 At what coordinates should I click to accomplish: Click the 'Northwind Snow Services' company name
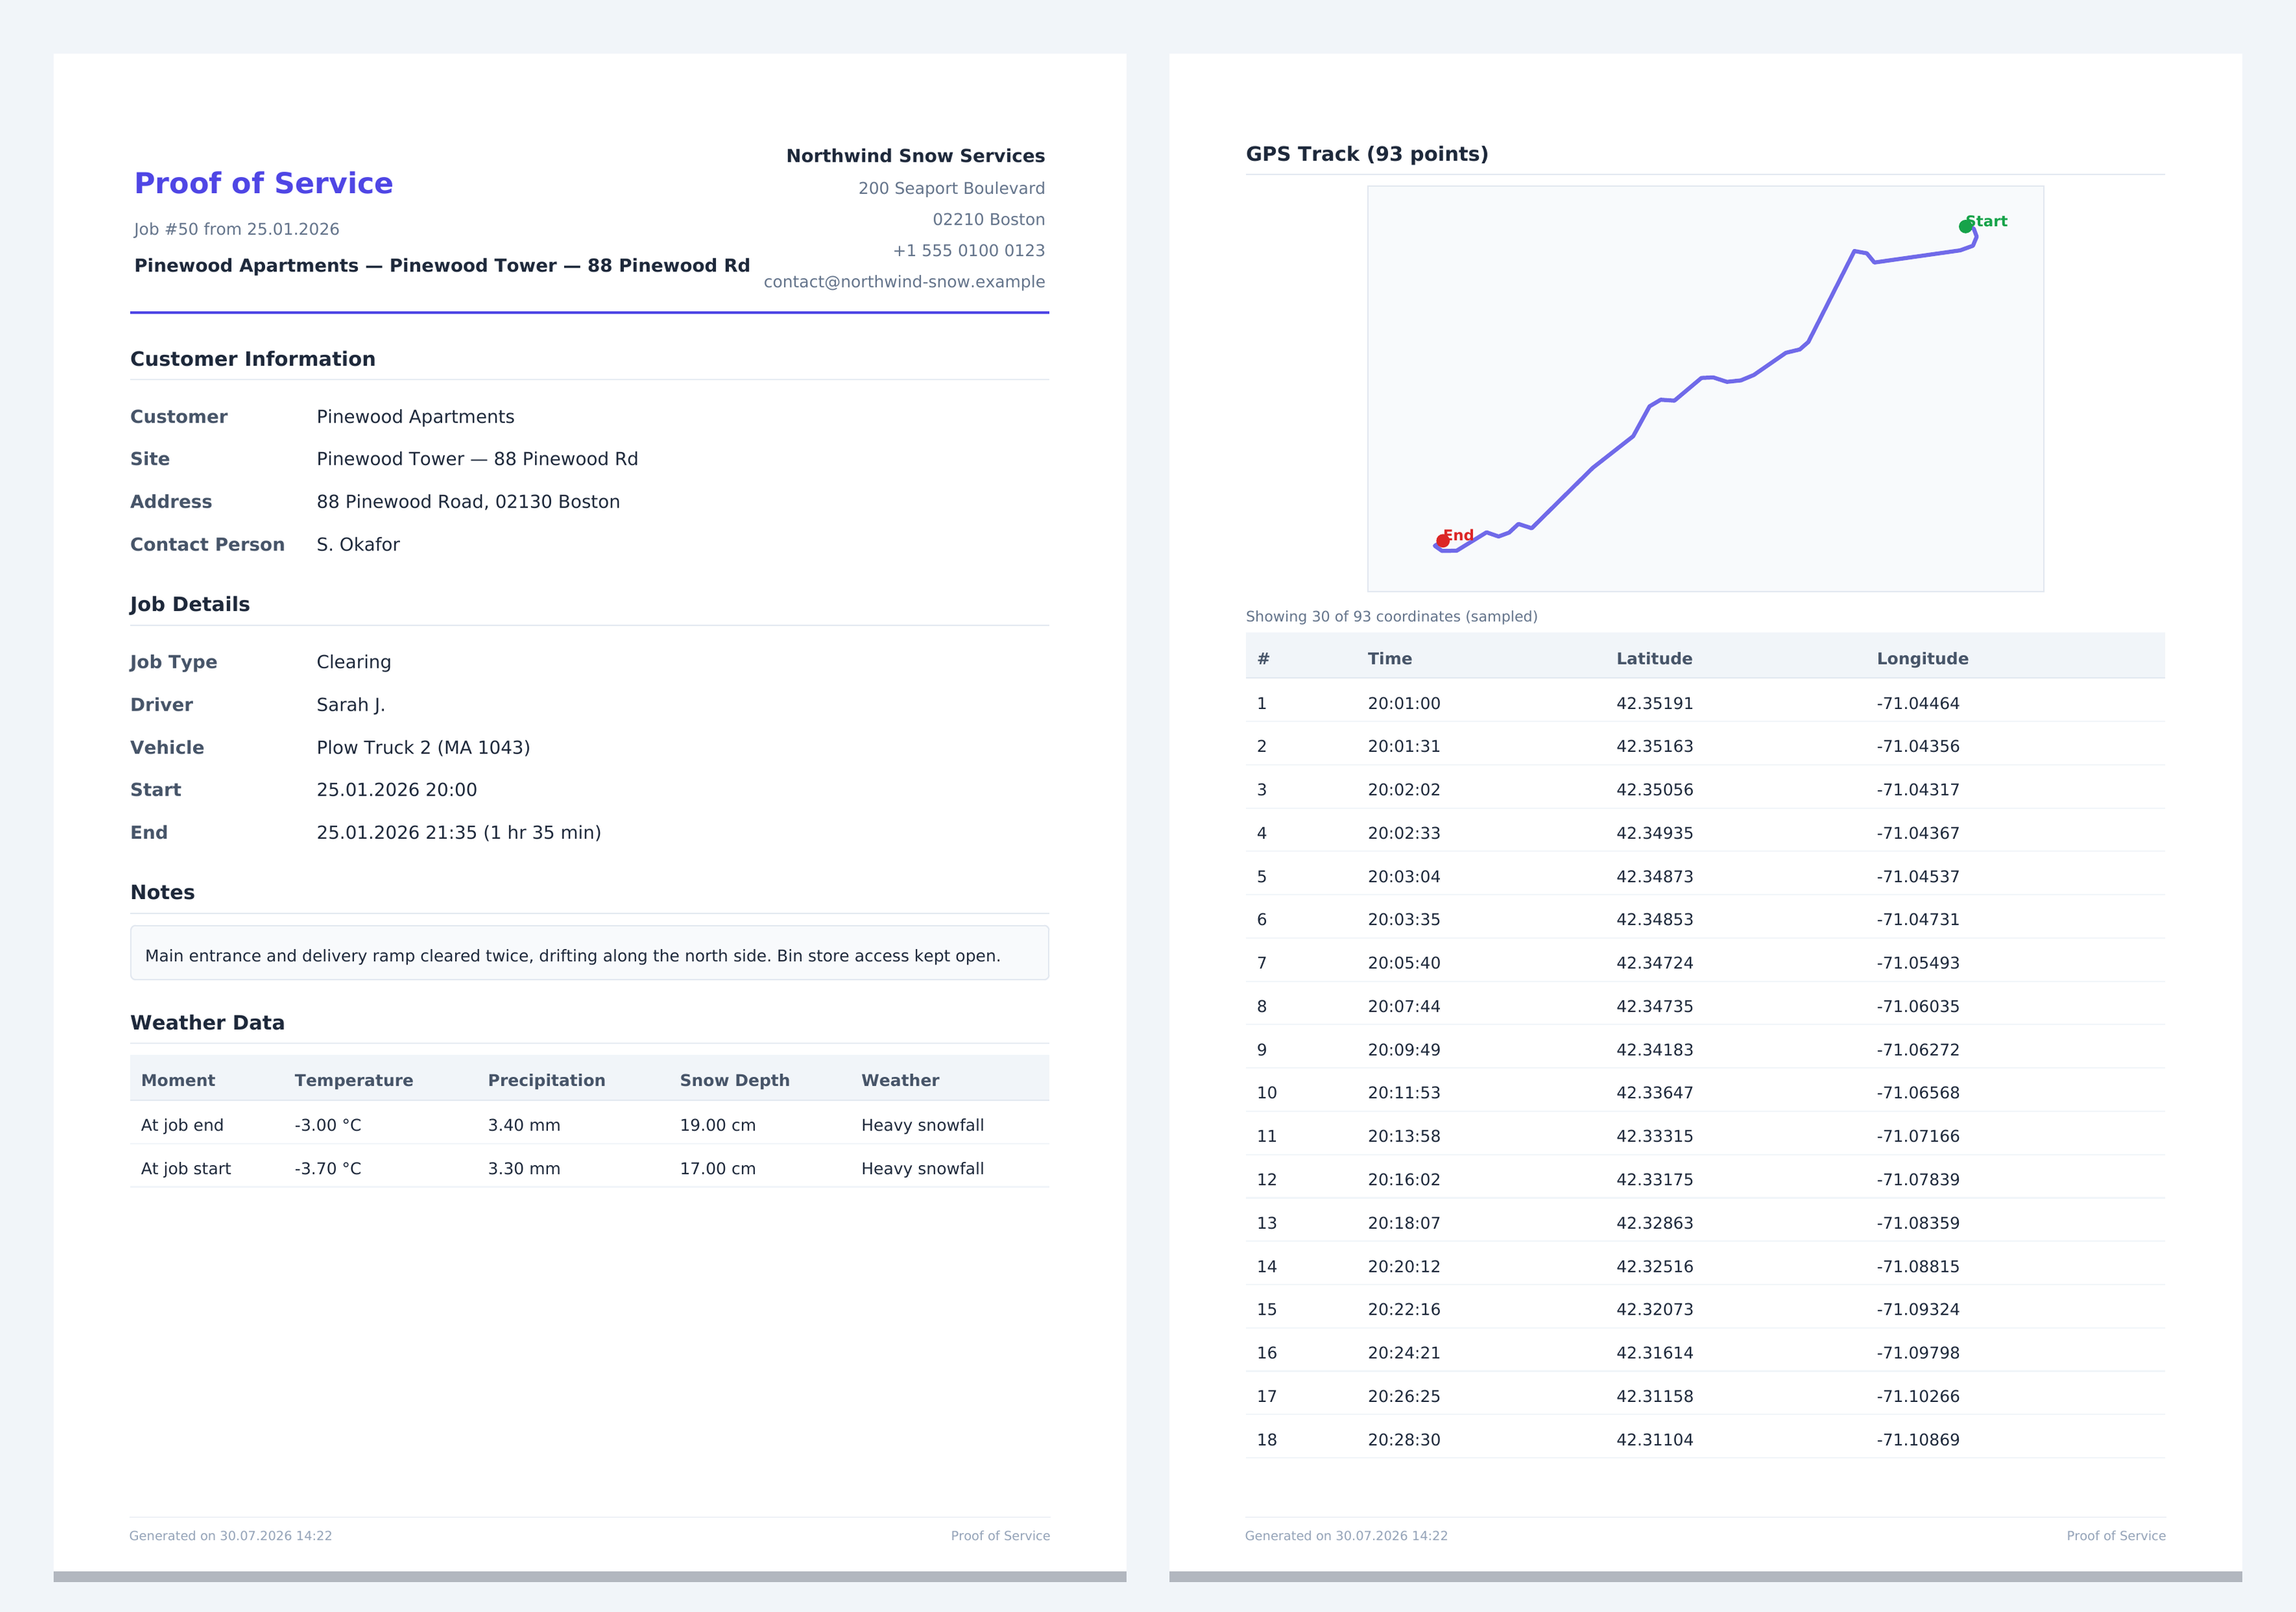915,156
